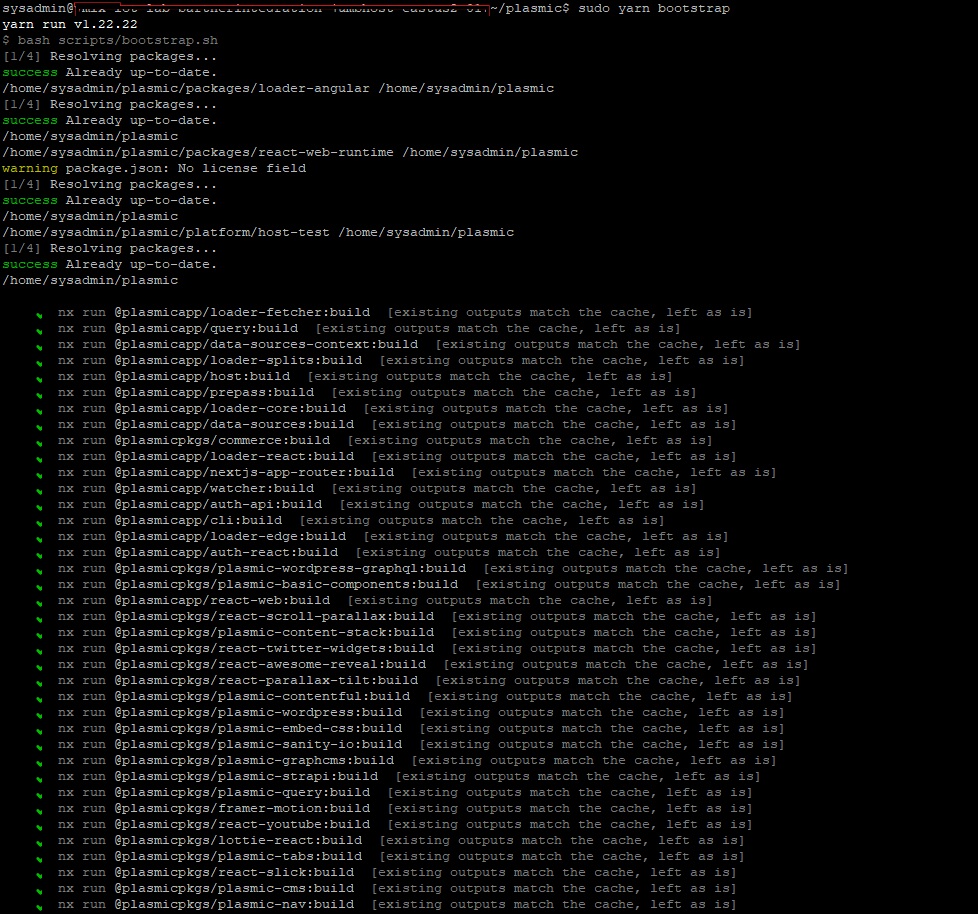Viewport: 978px width, 914px height.
Task: Click the 'bash scripts/bootstrap.sh' line
Action: (x=117, y=40)
